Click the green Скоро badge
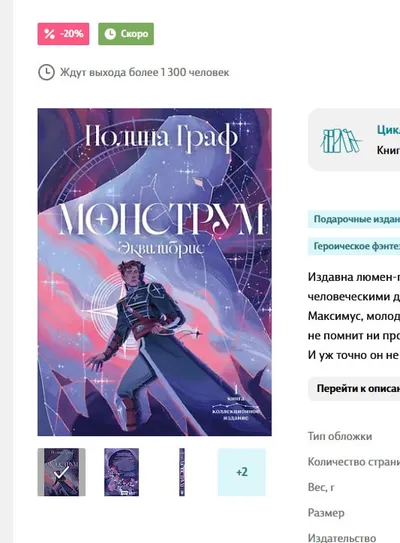Screen dimensions: 400x543 [126, 34]
